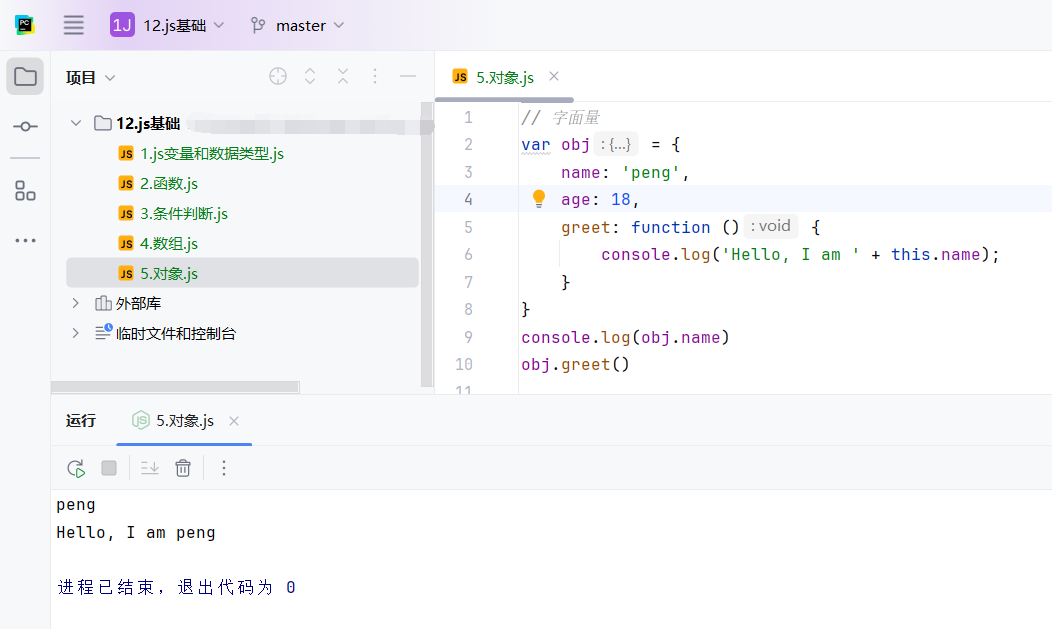Show more tool windows ellipsis
The image size is (1052, 629).
pos(25,240)
